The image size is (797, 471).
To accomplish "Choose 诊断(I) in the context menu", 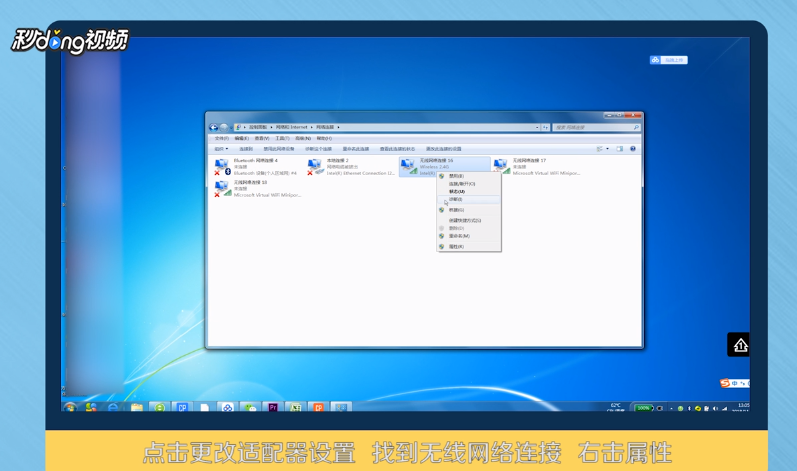I will (469, 199).
